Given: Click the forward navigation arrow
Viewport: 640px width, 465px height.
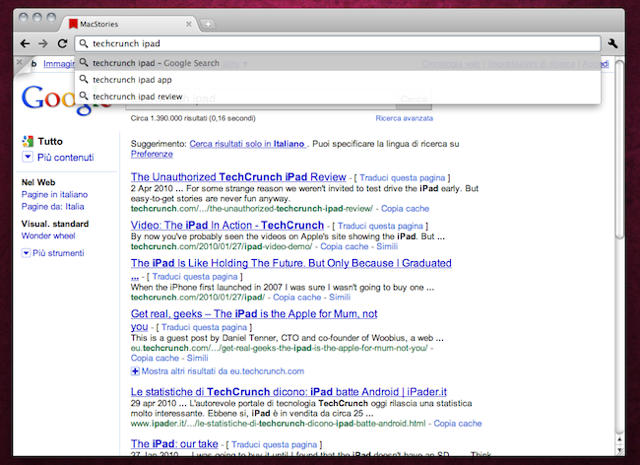Looking at the screenshot, I should click(x=44, y=44).
